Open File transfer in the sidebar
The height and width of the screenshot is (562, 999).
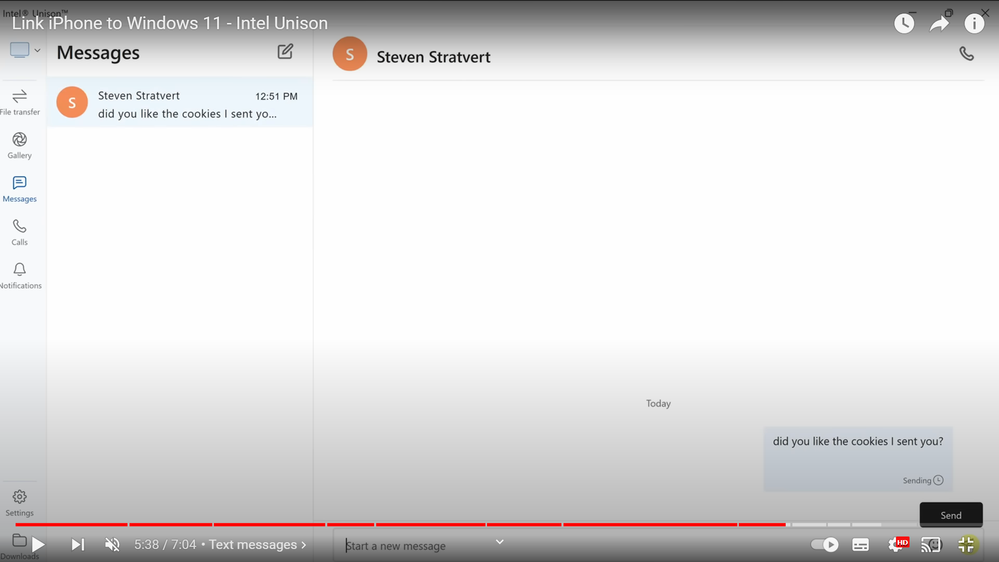tap(19, 102)
